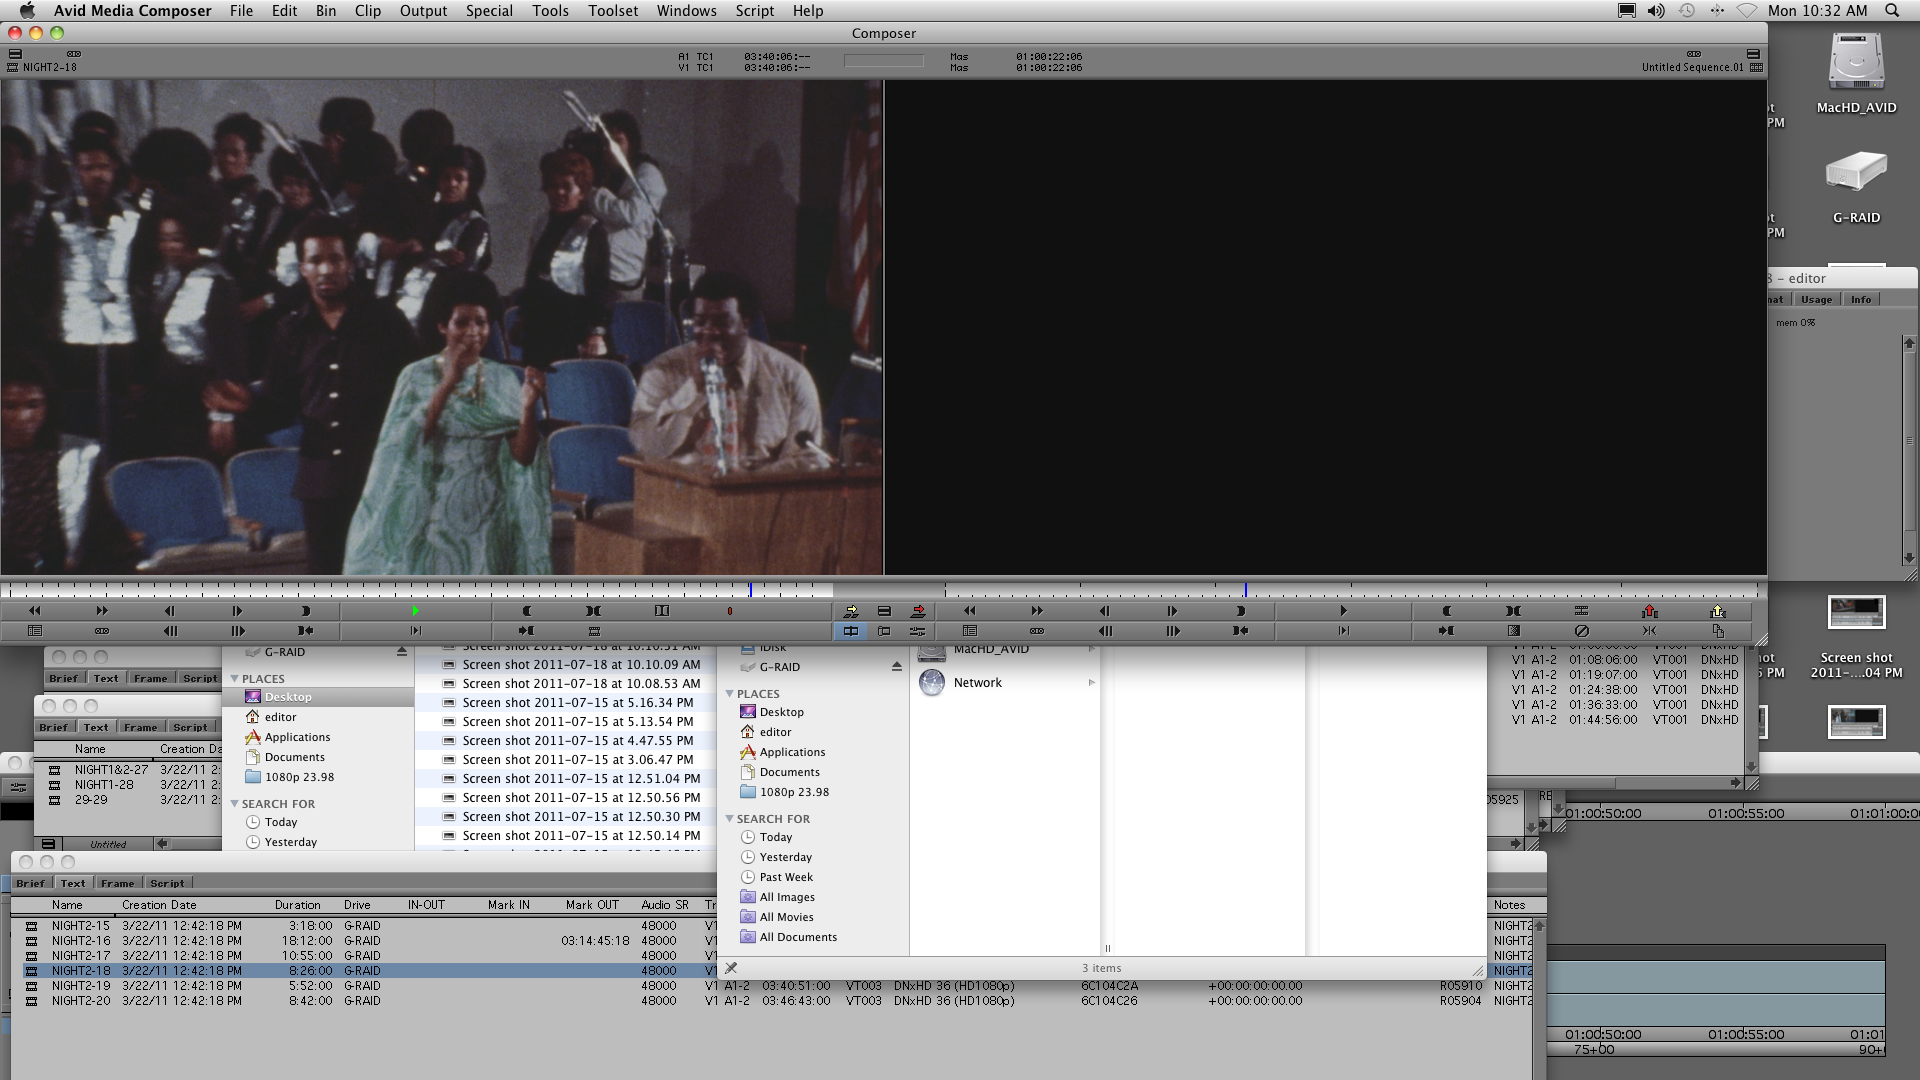
Task: Click Rewind in the record monitor controls
Action: 969,611
